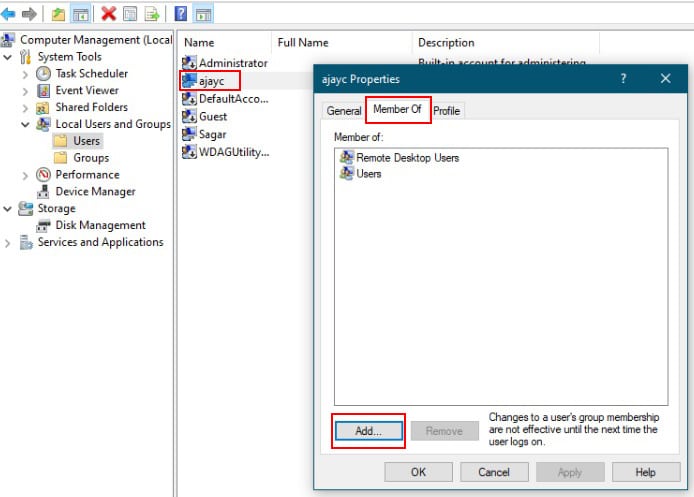Screen dimensions: 694x497
Task: Click the red X Delete toolbar icon
Action: tap(108, 14)
